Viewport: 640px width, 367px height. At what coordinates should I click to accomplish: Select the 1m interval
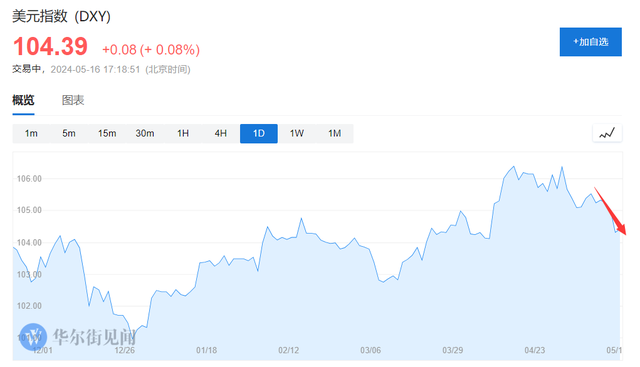tap(31, 133)
